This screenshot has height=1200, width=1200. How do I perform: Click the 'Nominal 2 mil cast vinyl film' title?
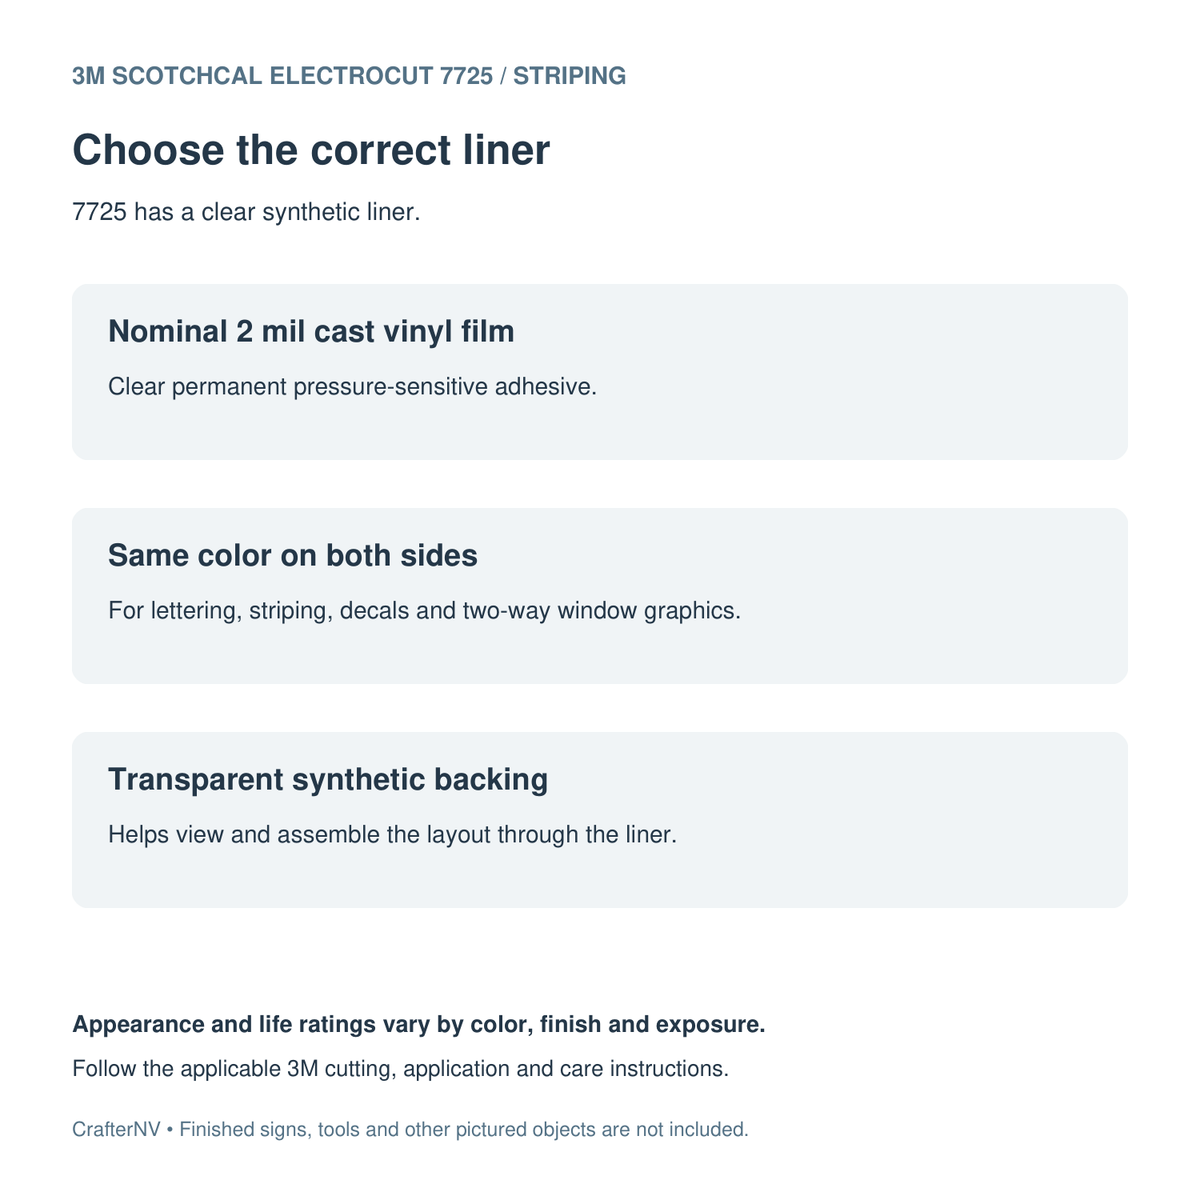tap(311, 331)
